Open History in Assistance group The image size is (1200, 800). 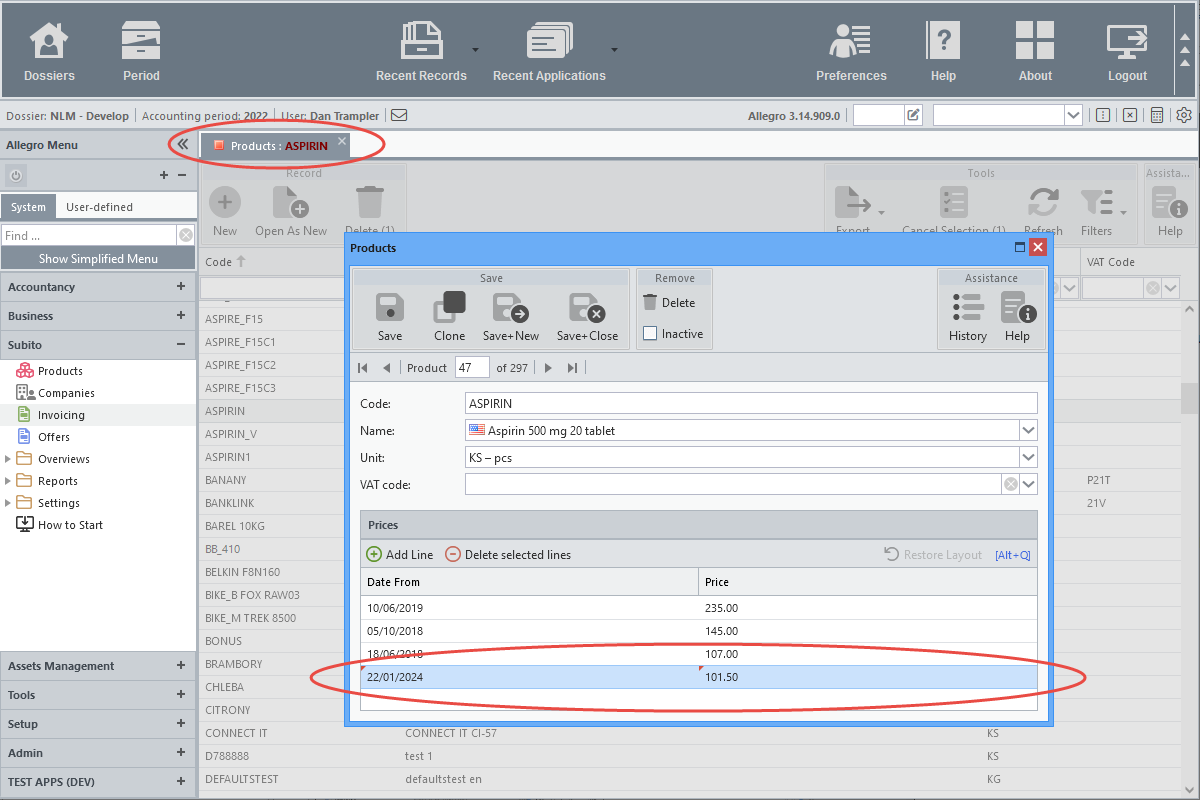coord(968,317)
